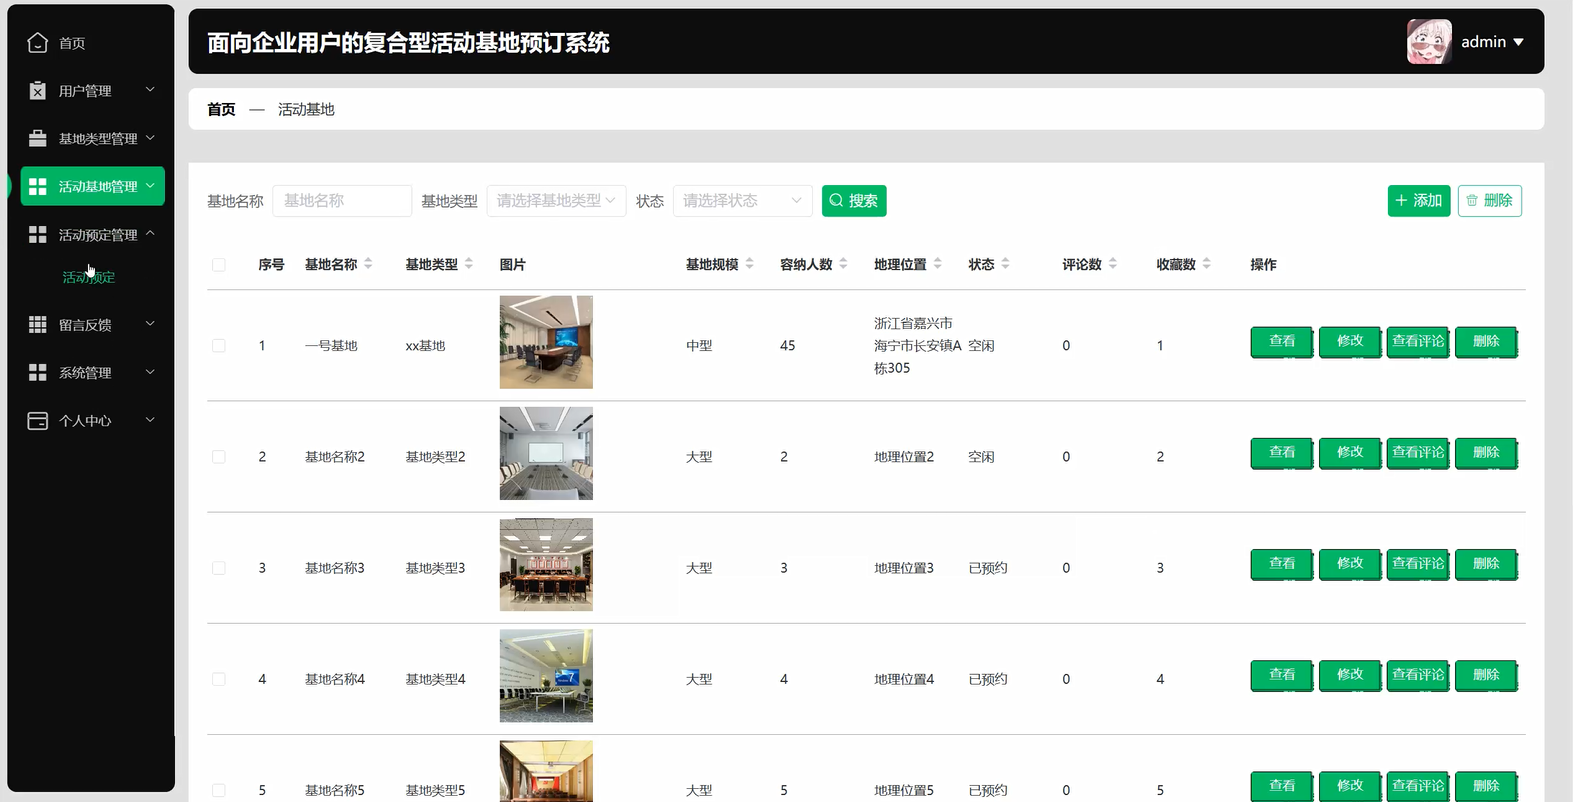Screen dimensions: 1573x802
Task: Click 查看 for 基地名称4
Action: tap(1282, 675)
